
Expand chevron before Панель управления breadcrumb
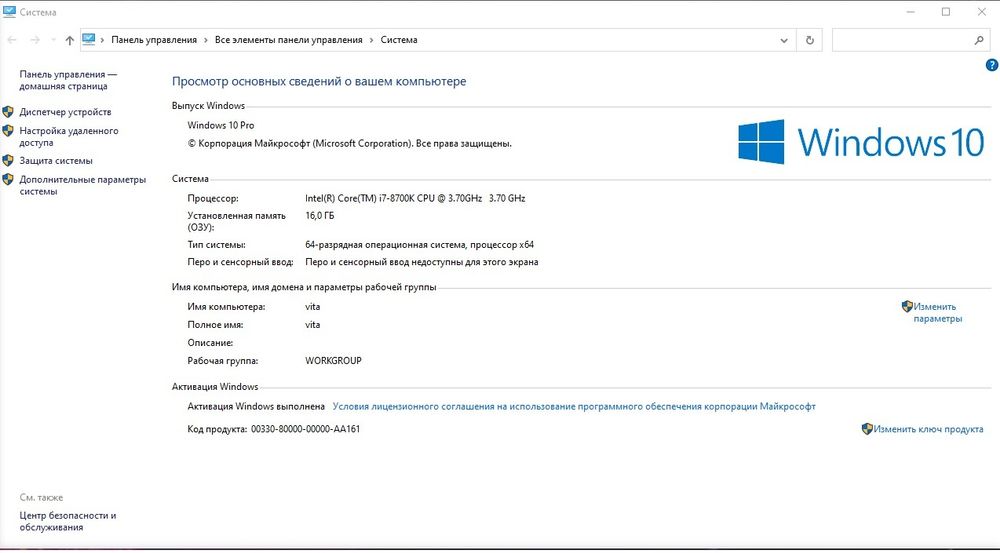pyautogui.click(x=102, y=40)
